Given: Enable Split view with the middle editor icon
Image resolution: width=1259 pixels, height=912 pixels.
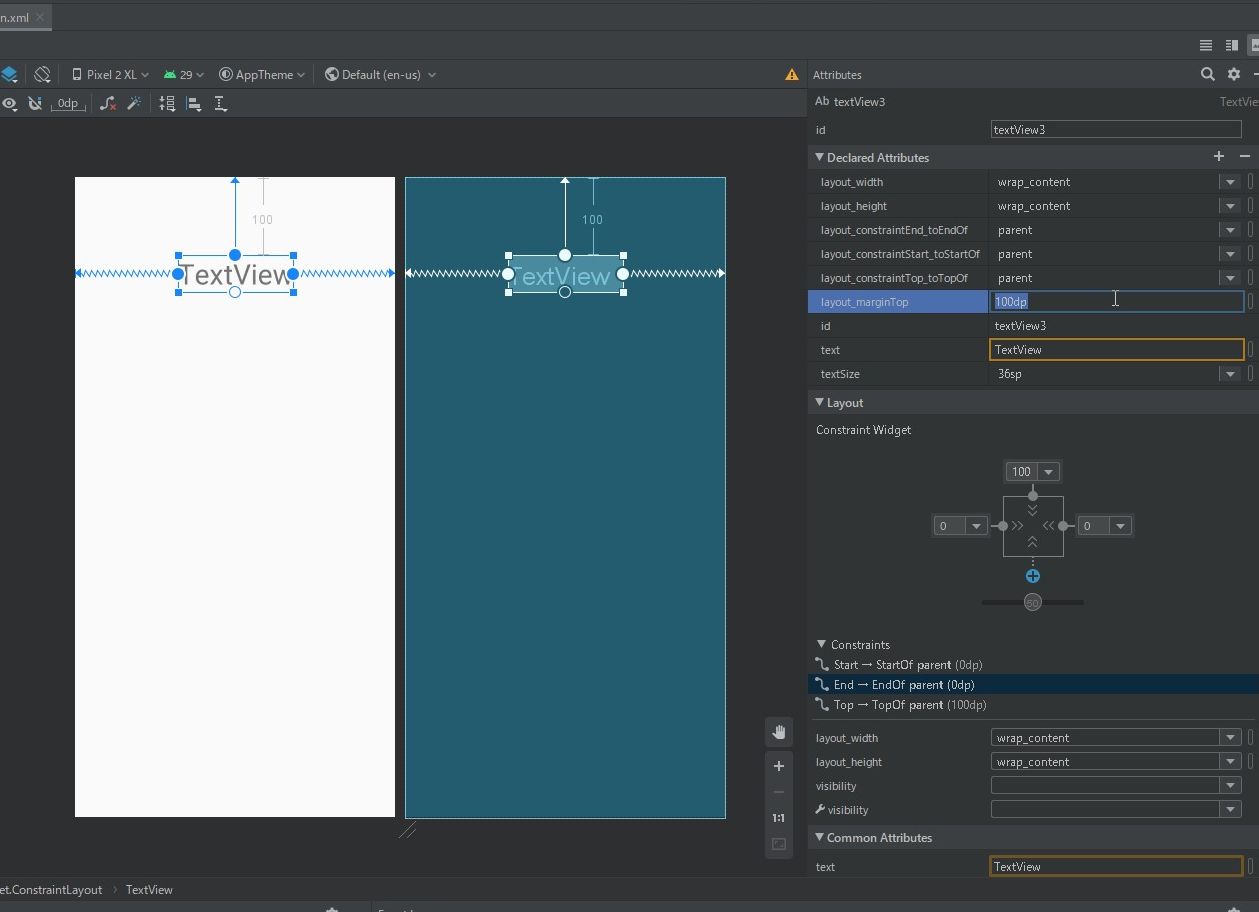Looking at the screenshot, I should tap(1232, 45).
